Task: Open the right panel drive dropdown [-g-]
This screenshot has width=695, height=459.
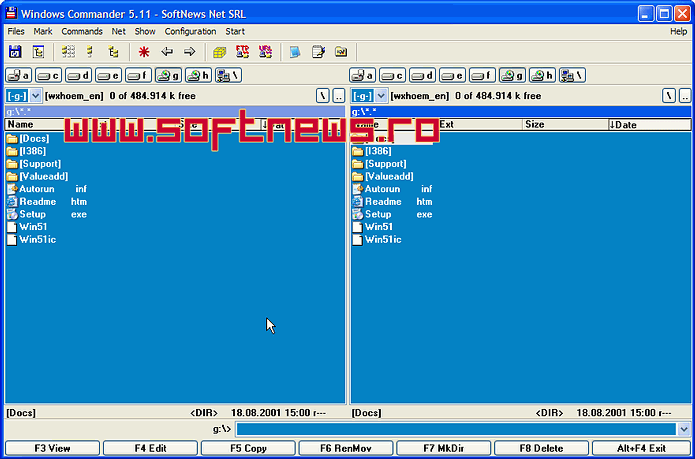Action: [x=369, y=96]
